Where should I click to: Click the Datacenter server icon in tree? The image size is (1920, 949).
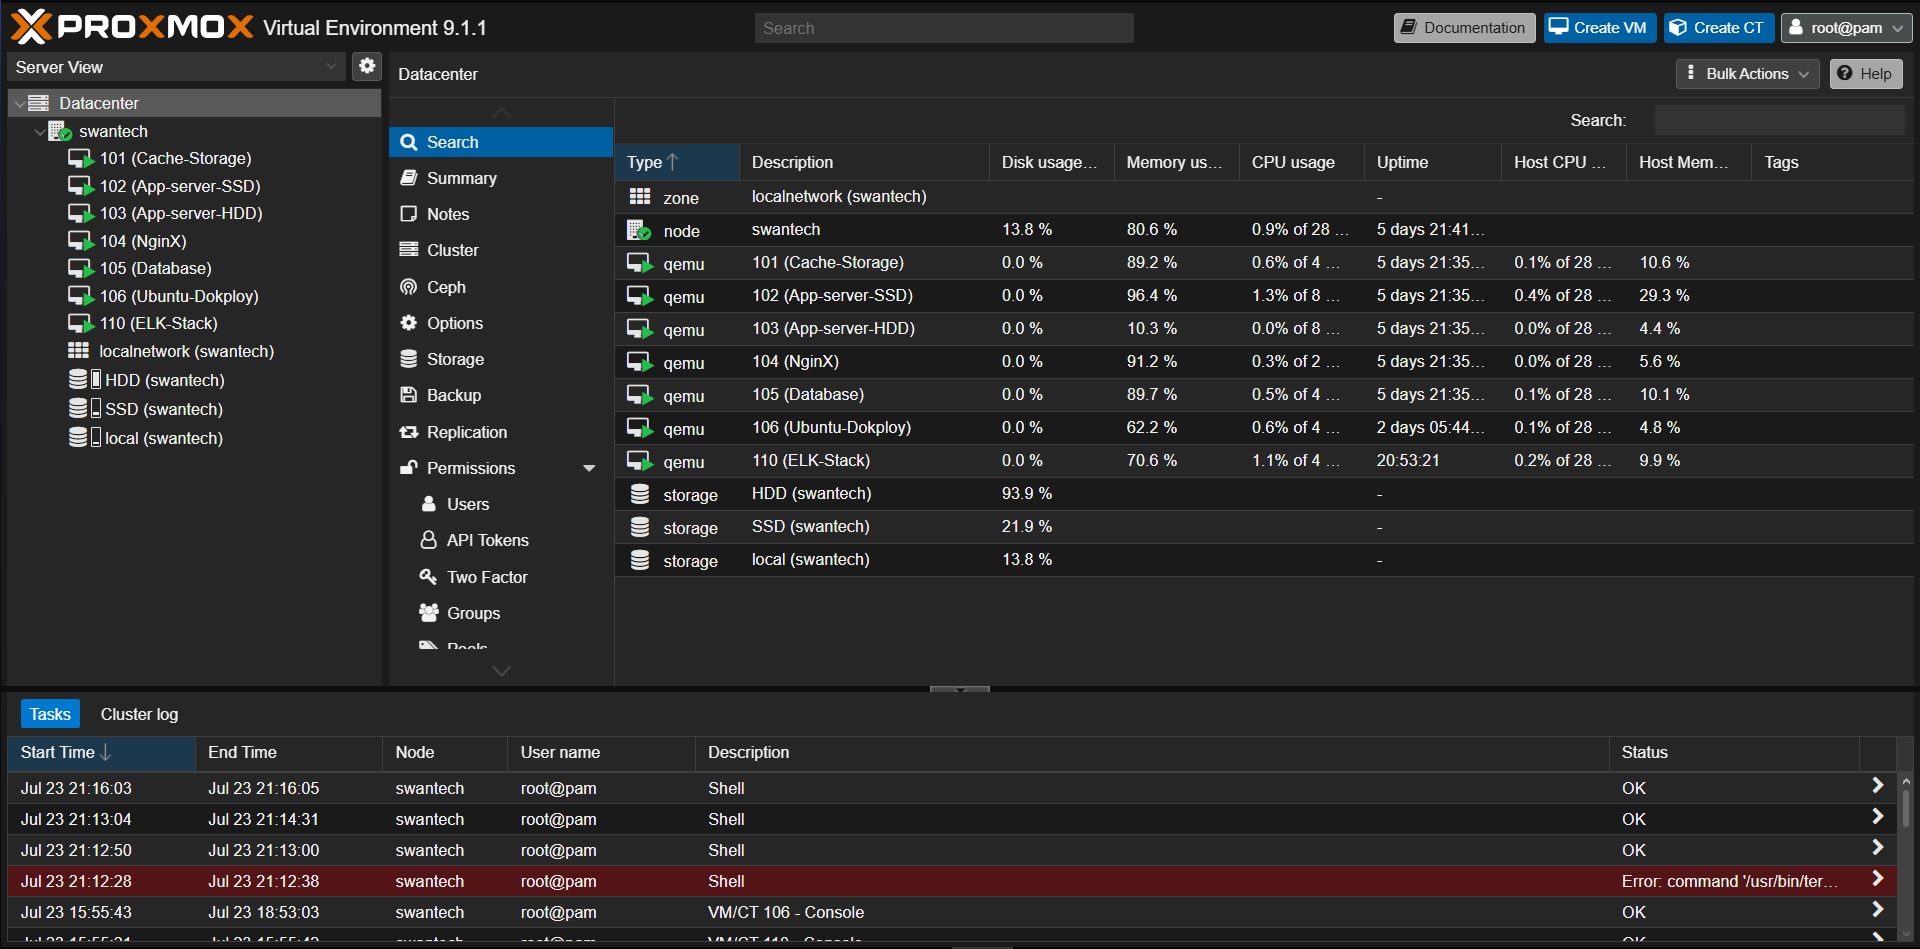[x=39, y=103]
